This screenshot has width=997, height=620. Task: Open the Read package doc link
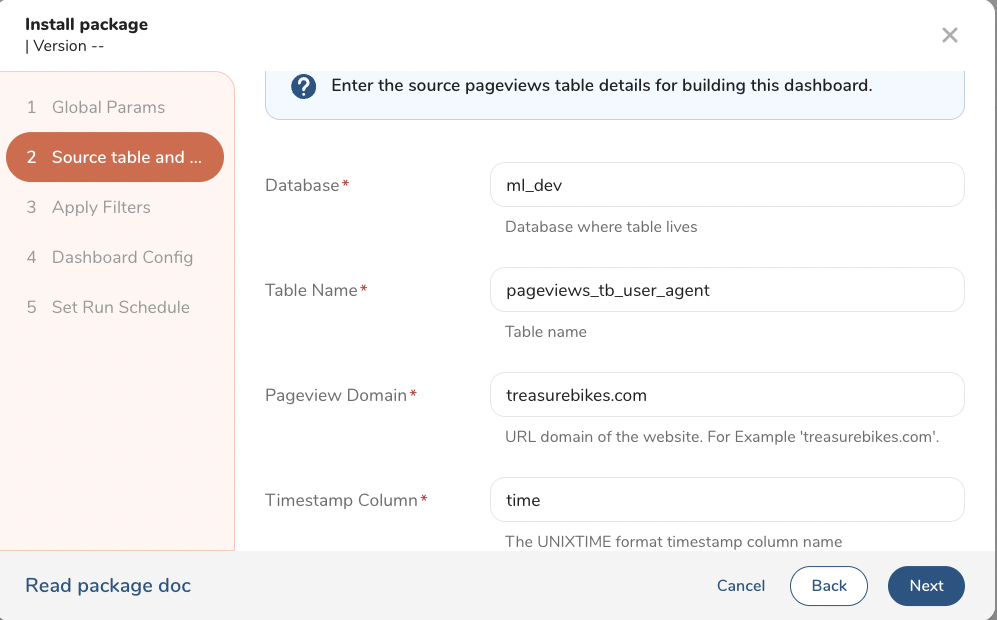point(108,586)
